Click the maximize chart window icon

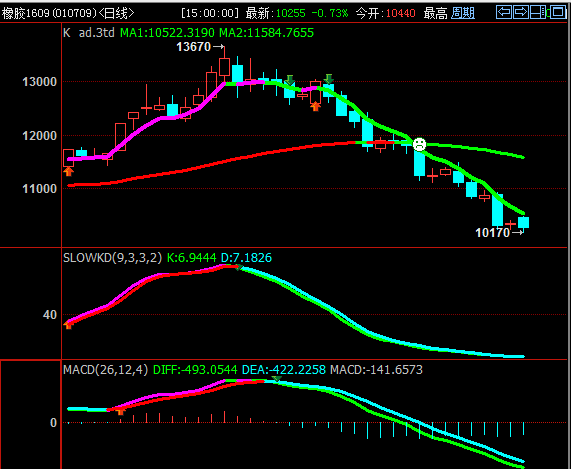[x=558, y=12]
